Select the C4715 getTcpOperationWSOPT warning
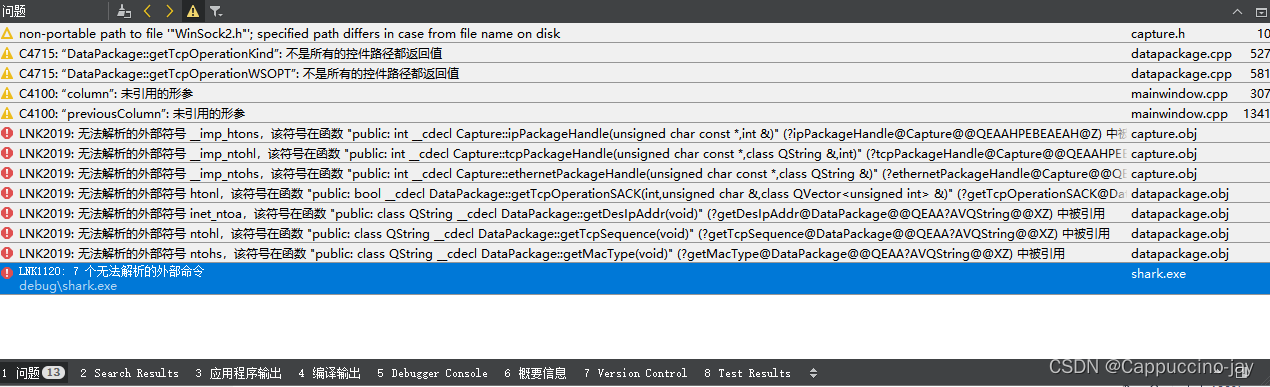 coord(635,73)
